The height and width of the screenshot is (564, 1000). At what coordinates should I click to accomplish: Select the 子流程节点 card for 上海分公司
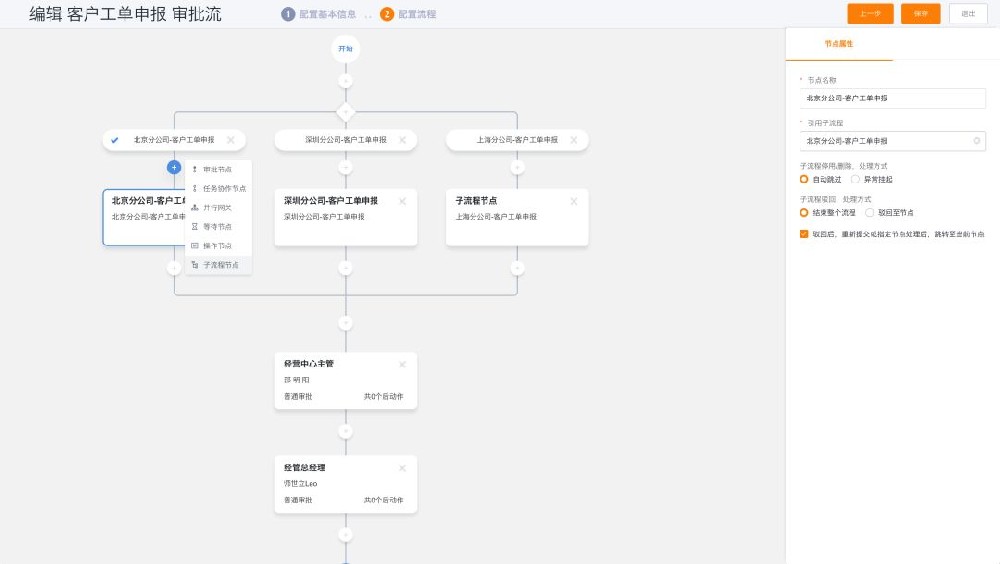point(517,217)
